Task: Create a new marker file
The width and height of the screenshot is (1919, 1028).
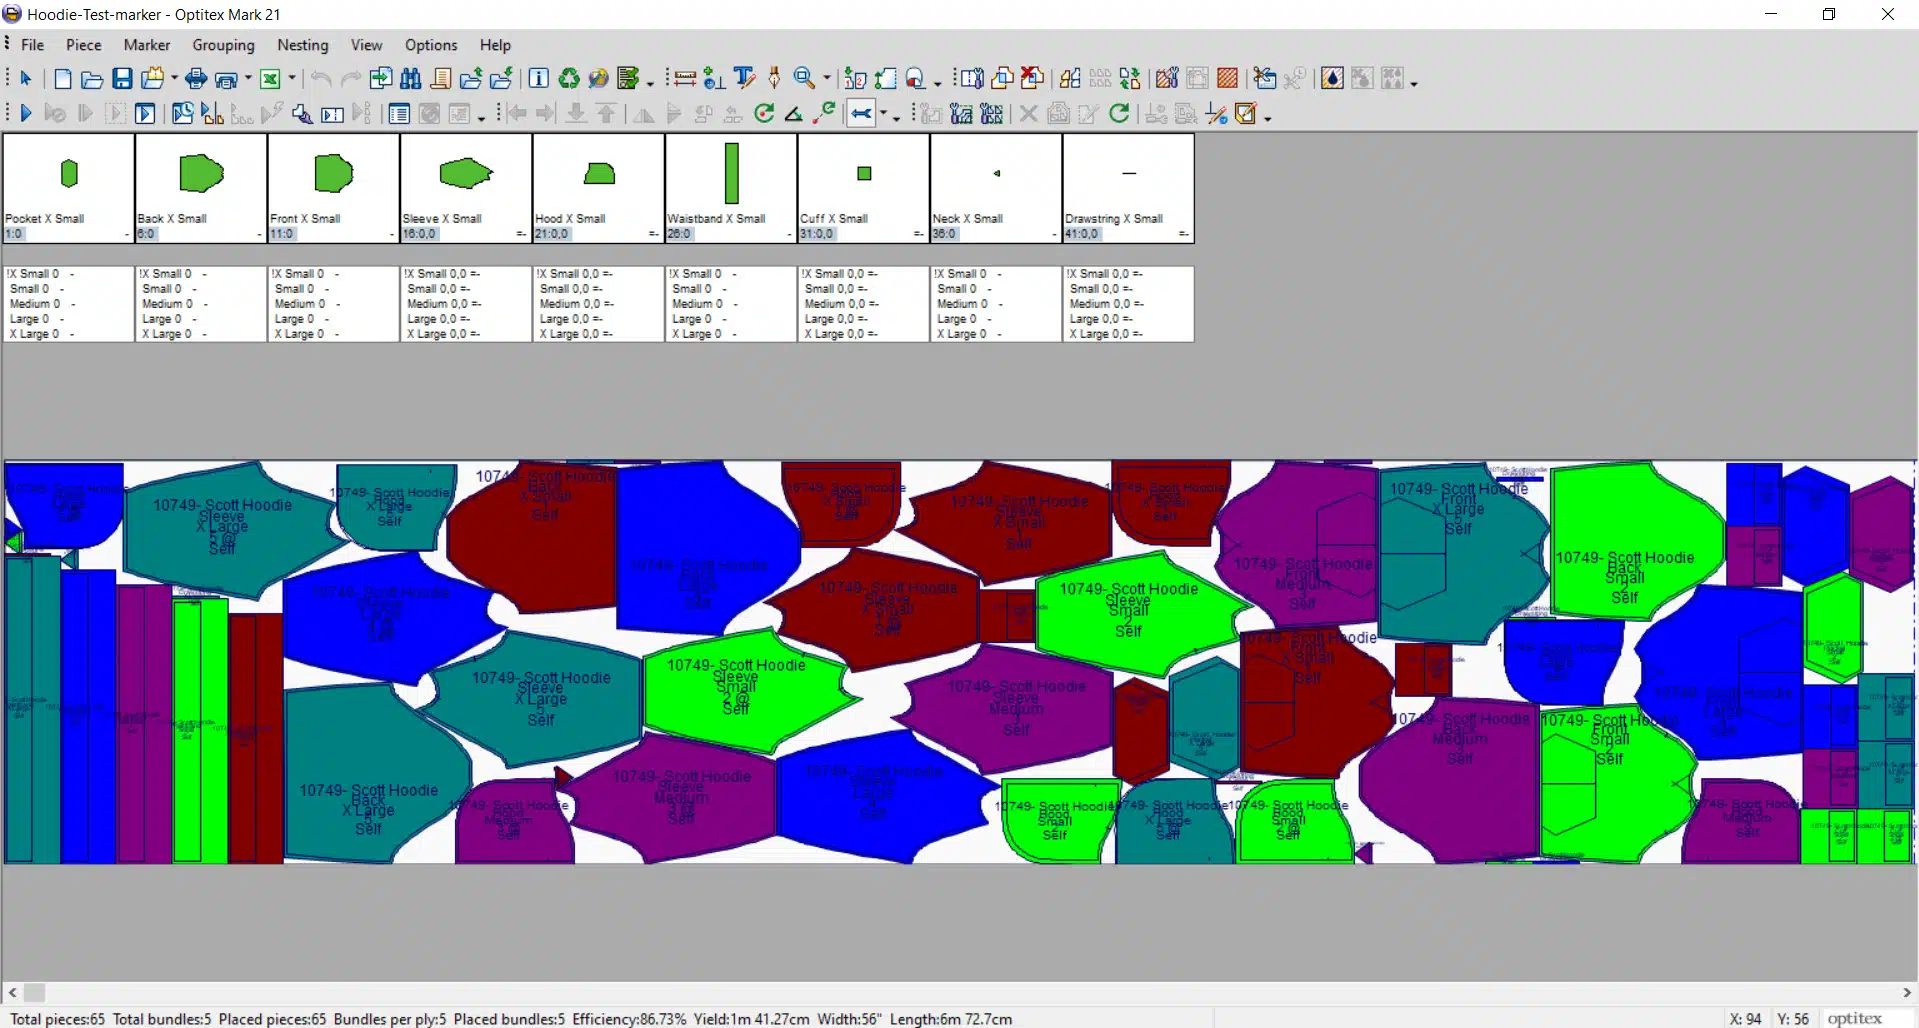Action: (62, 79)
